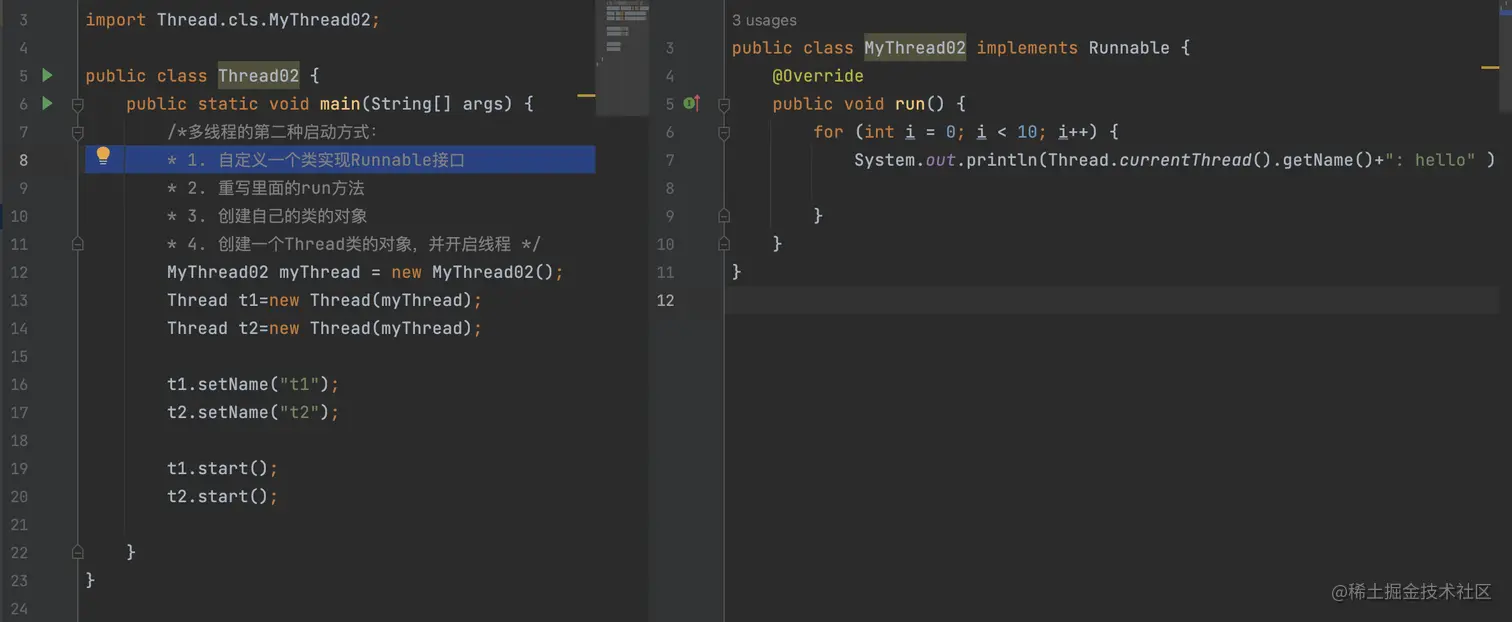Collapse the run() method fold marker in MyThread02
1512x622 pixels.
click(724, 104)
